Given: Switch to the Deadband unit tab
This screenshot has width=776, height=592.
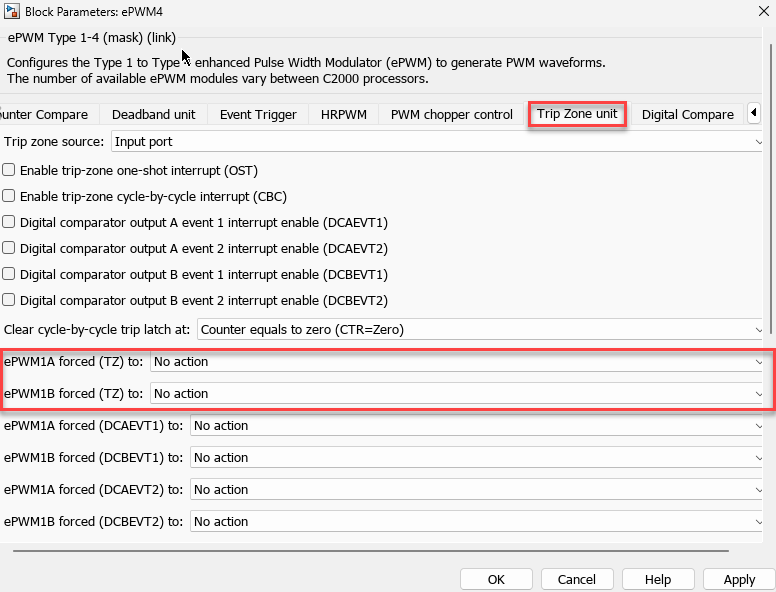Looking at the screenshot, I should pos(153,114).
